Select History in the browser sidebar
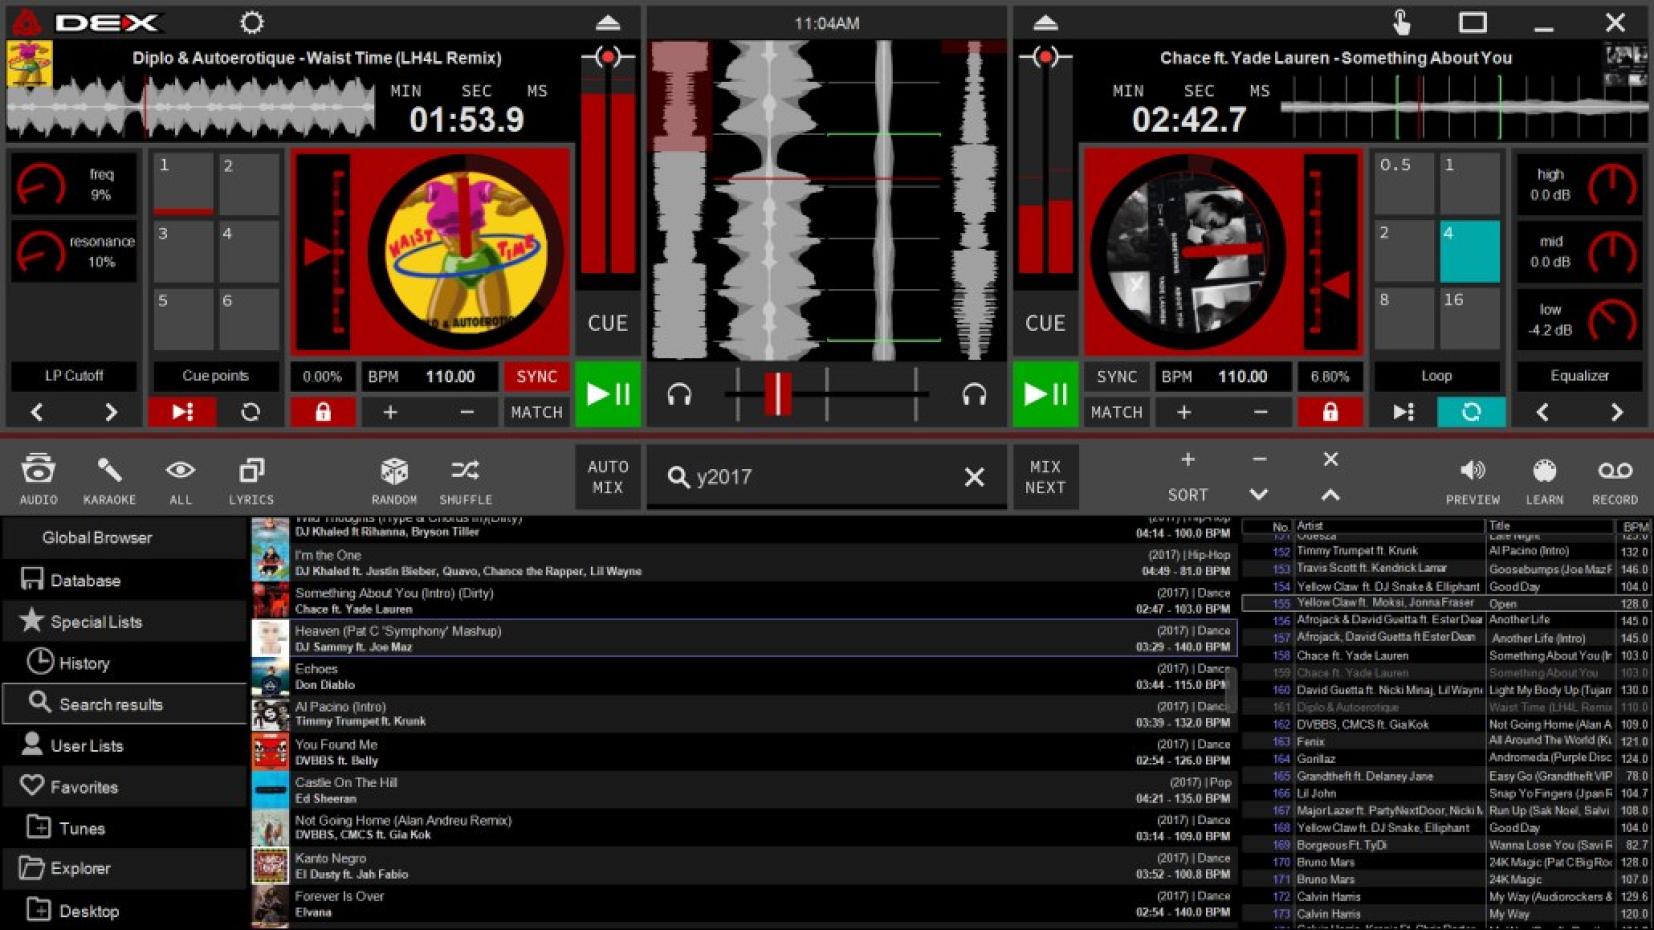Screen dimensions: 1654x930 click(84, 663)
